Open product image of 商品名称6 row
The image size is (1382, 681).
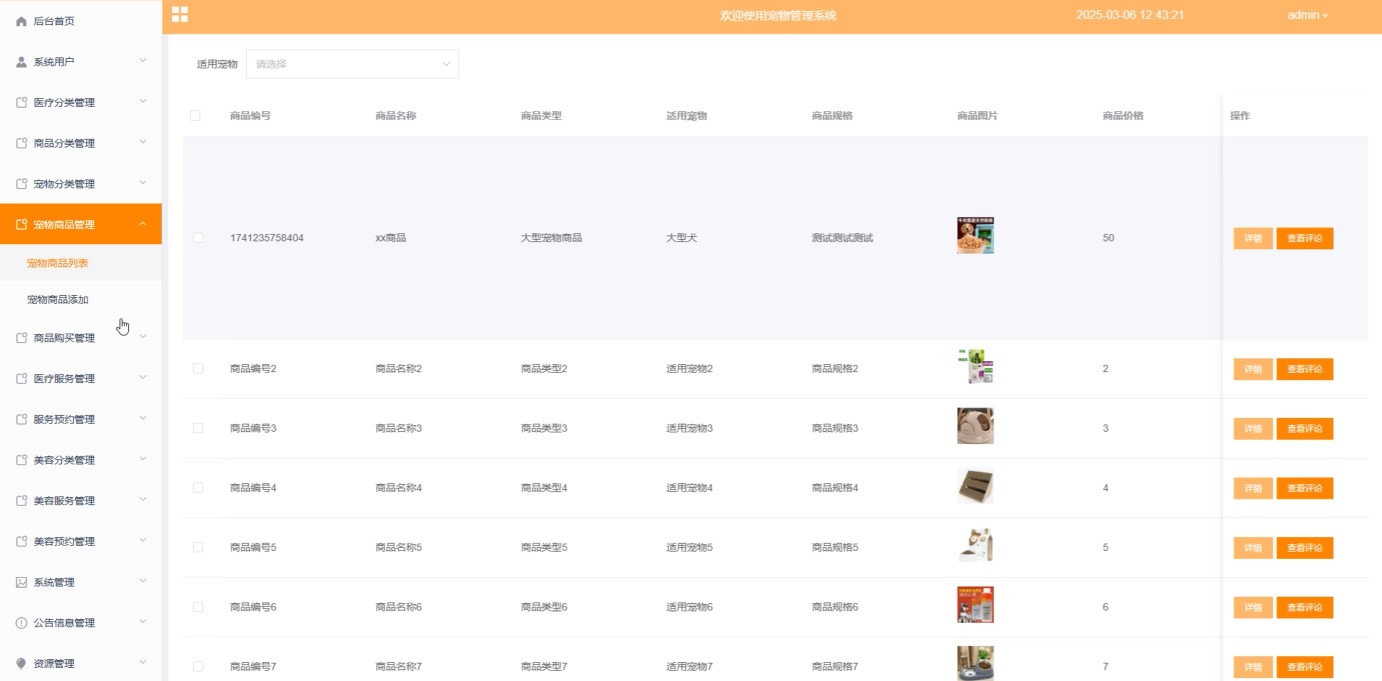click(975, 605)
